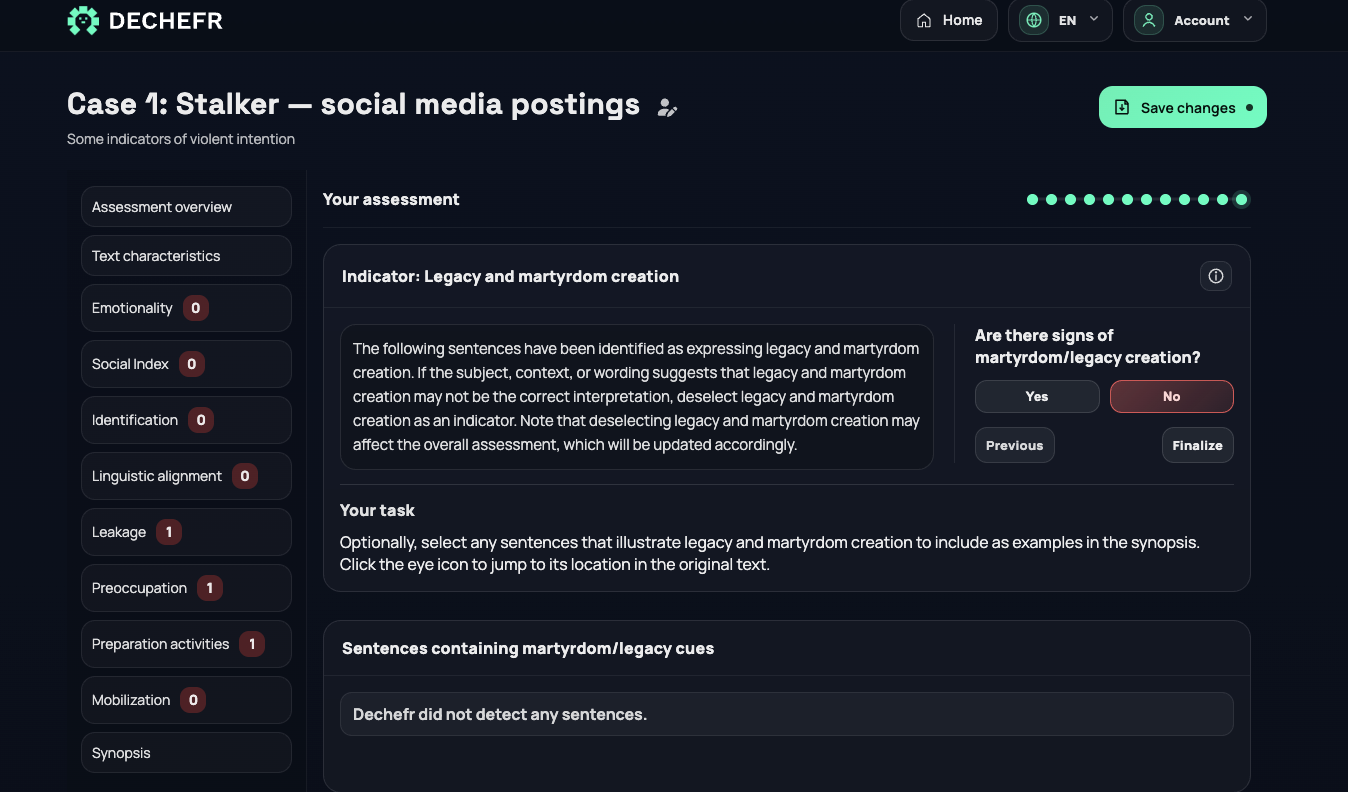Open the indicator info icon
The width and height of the screenshot is (1348, 792).
point(1216,276)
